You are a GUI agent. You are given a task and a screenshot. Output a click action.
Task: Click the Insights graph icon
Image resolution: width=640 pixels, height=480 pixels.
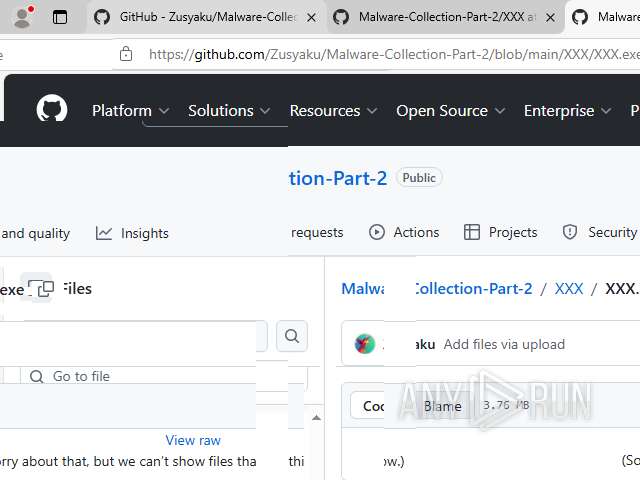coord(104,233)
